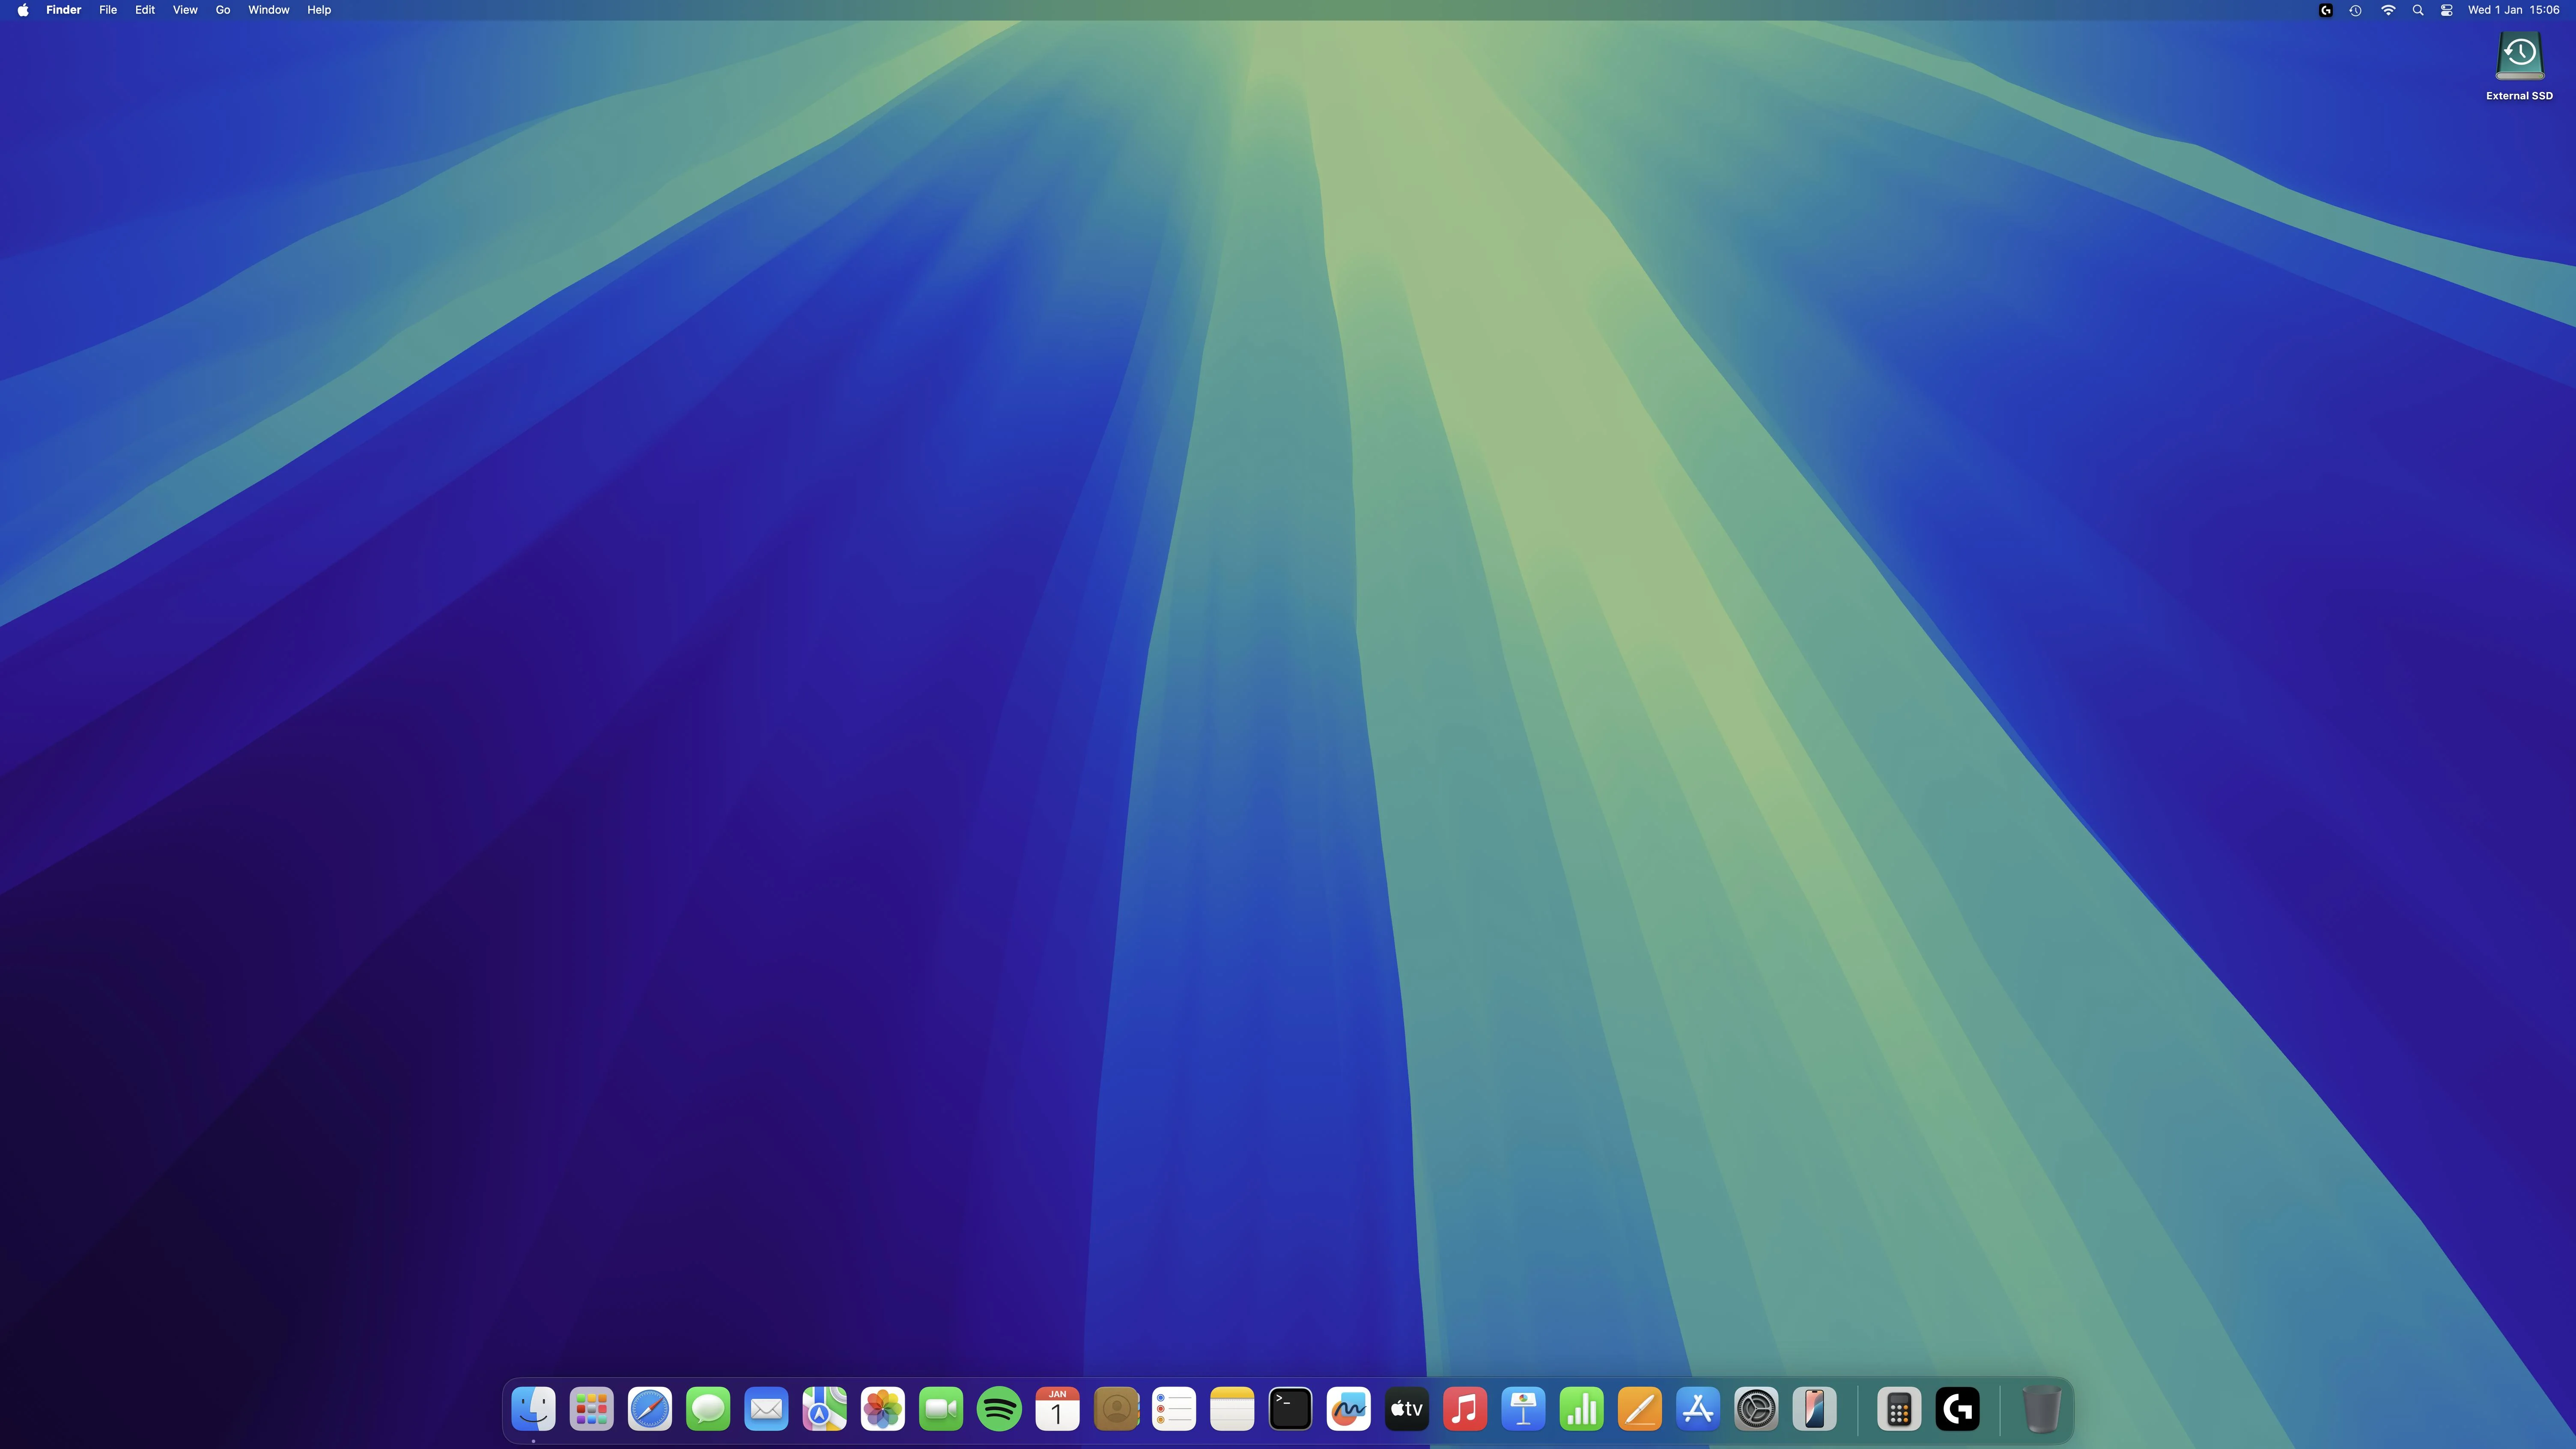Launch Spotify from the Dock
The width and height of the screenshot is (2576, 1449).
pyautogui.click(x=999, y=1409)
